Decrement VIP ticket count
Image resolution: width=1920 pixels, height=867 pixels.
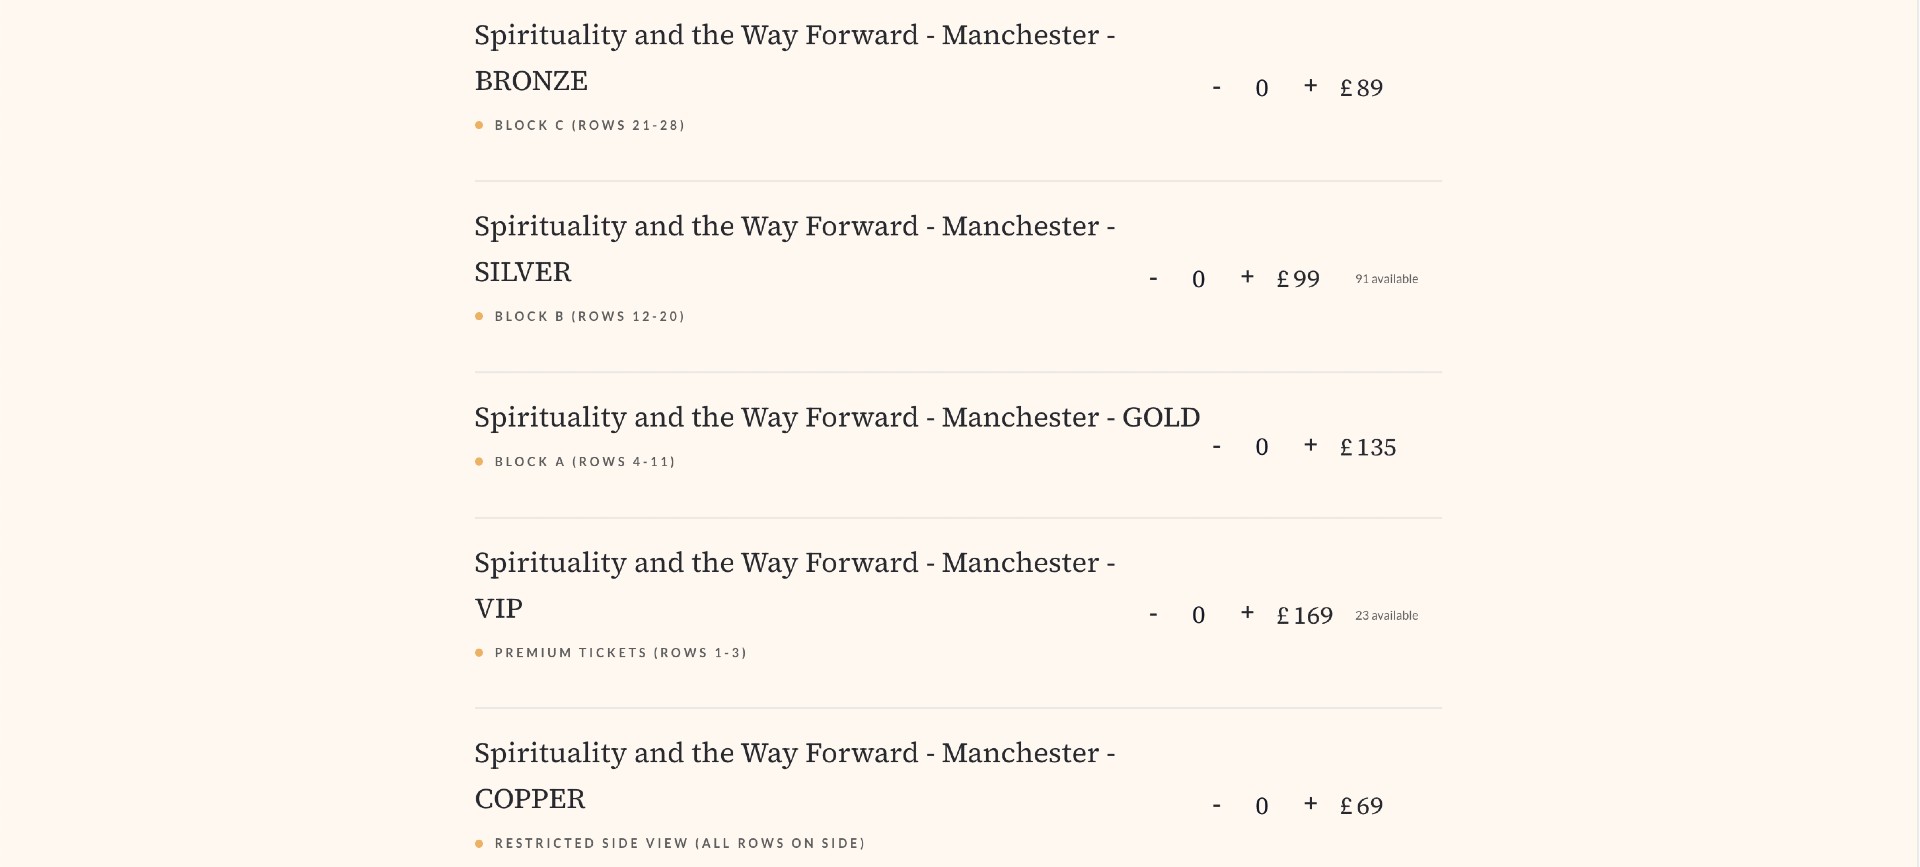coord(1153,615)
